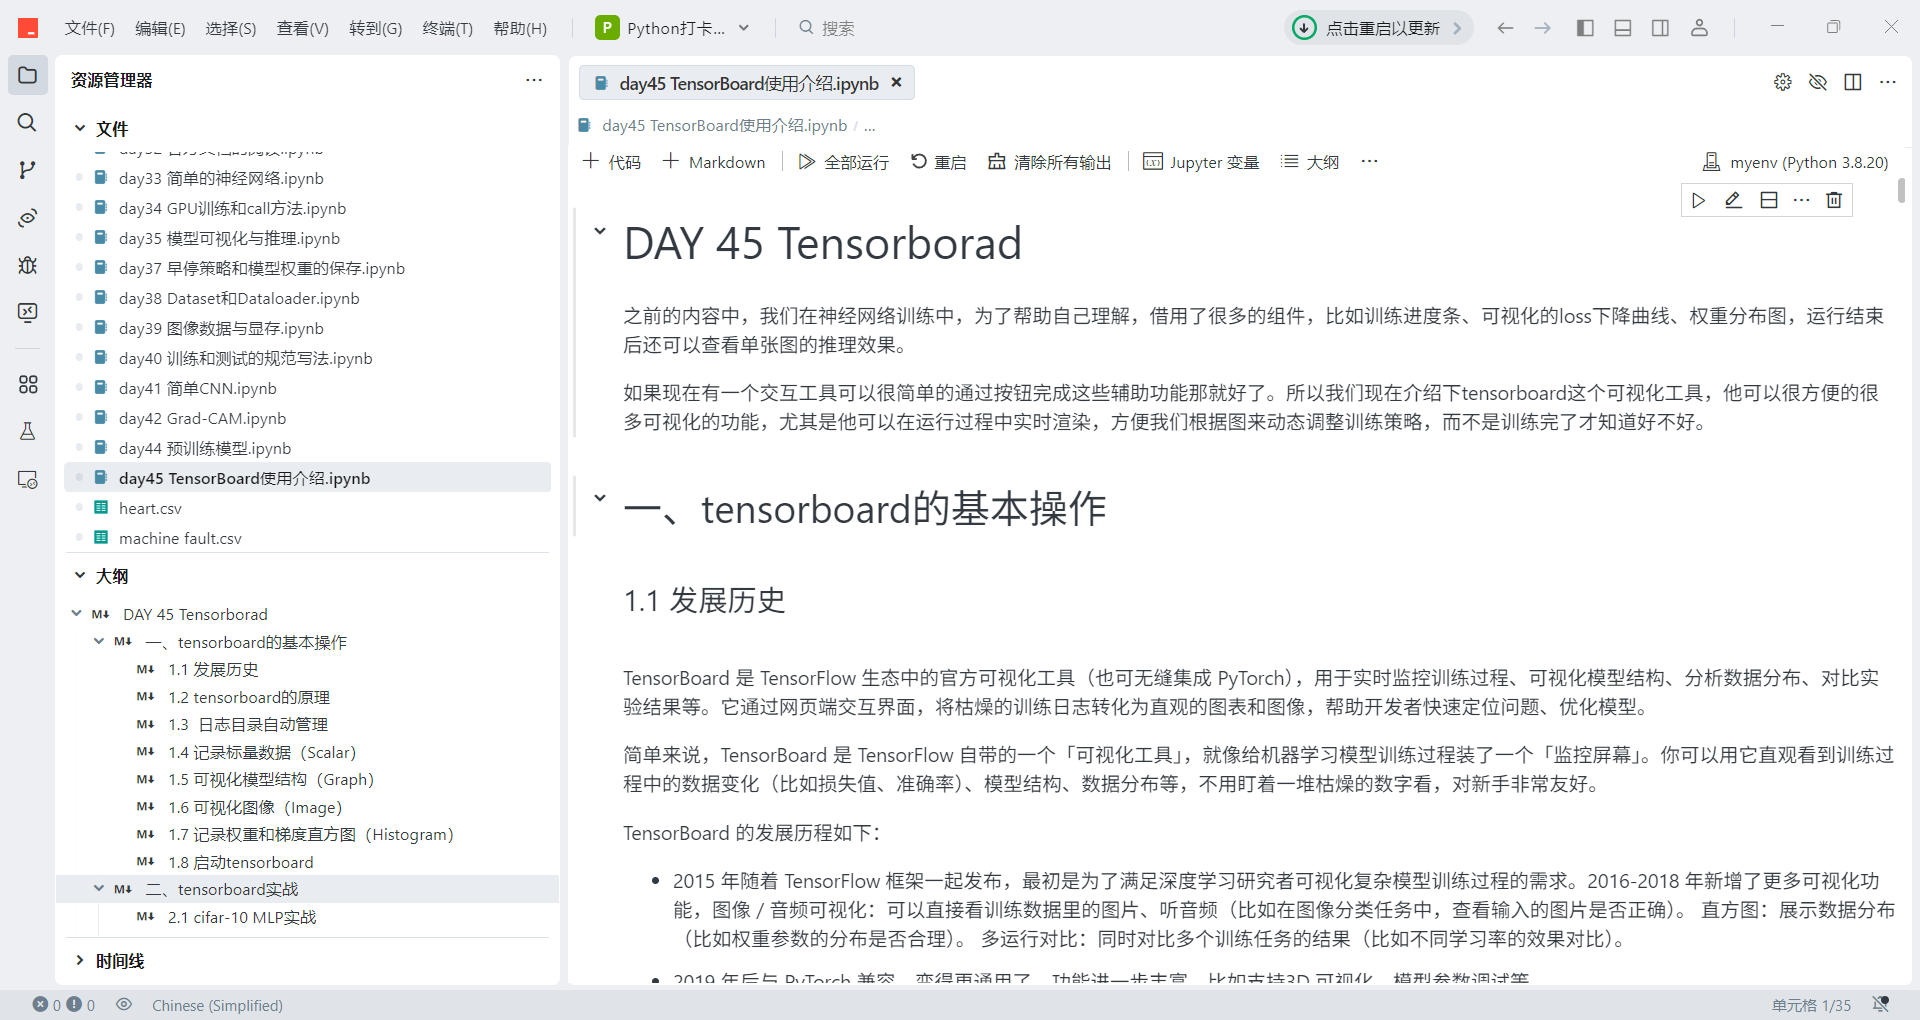Viewport: 1920px width, 1020px height.
Task: Clear all notebook outputs
Action: pyautogui.click(x=1048, y=161)
